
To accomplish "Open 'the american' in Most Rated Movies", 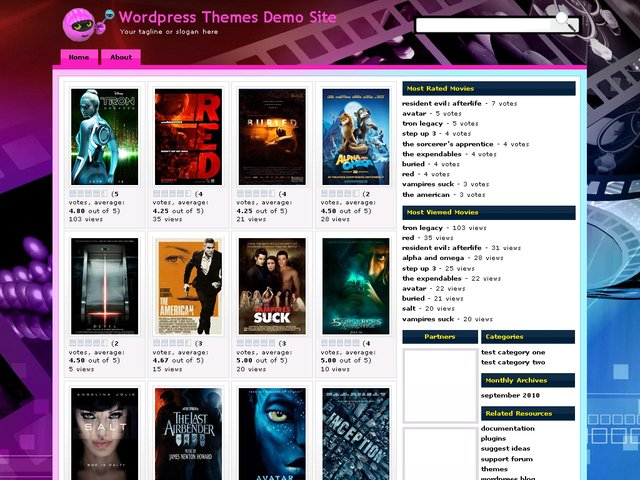I will [425, 195].
